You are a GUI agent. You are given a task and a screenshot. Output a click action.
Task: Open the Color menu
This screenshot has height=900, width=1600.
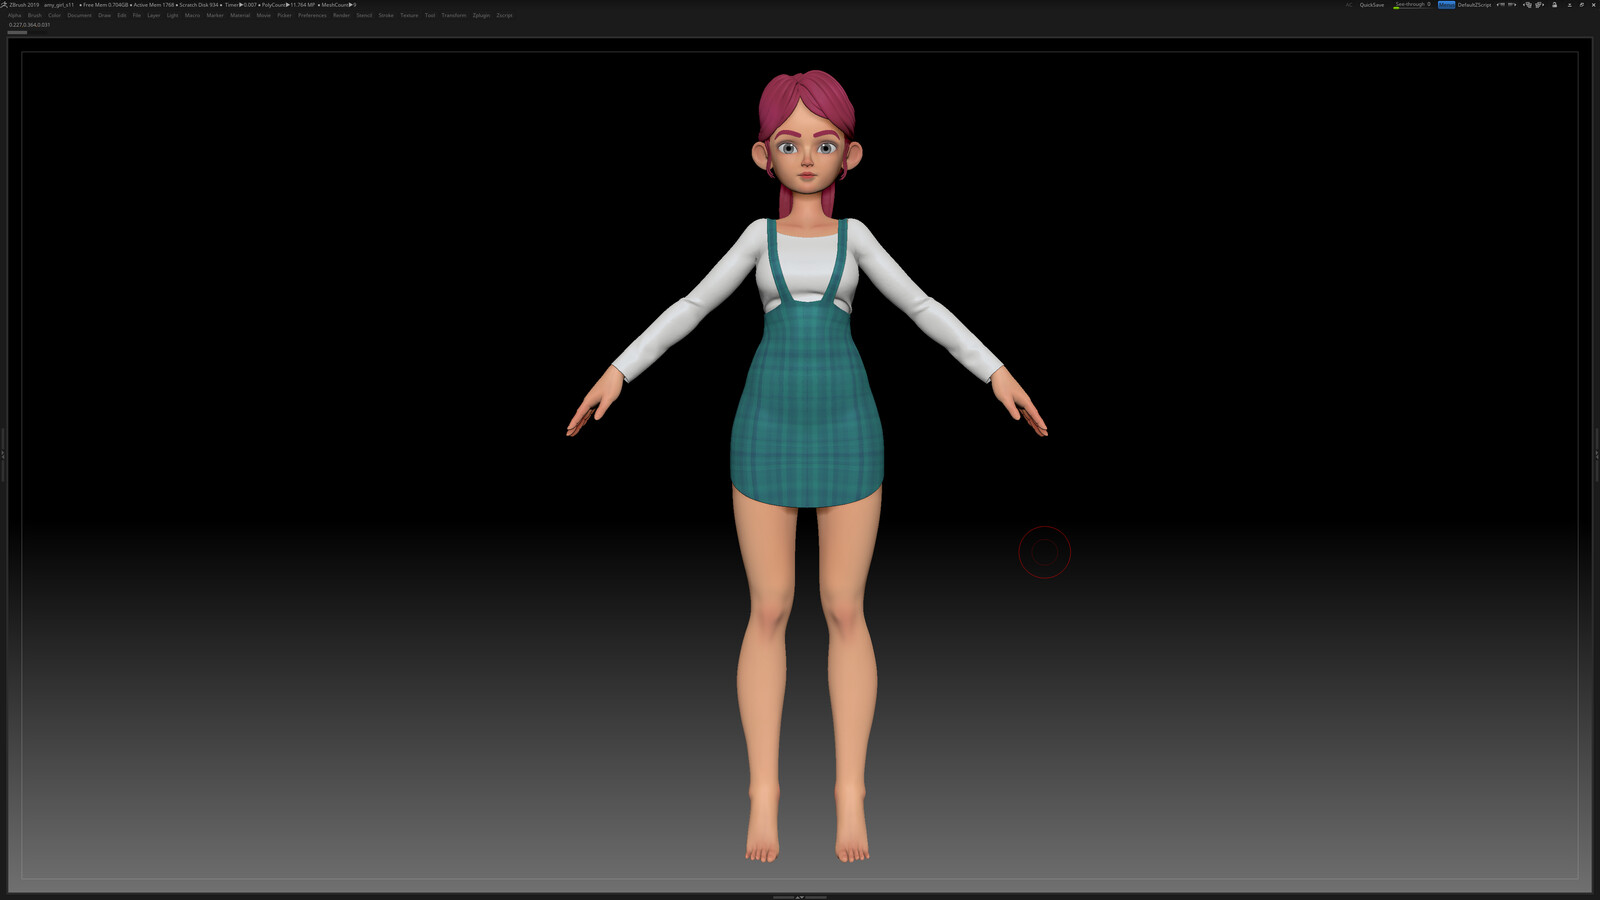coord(54,15)
